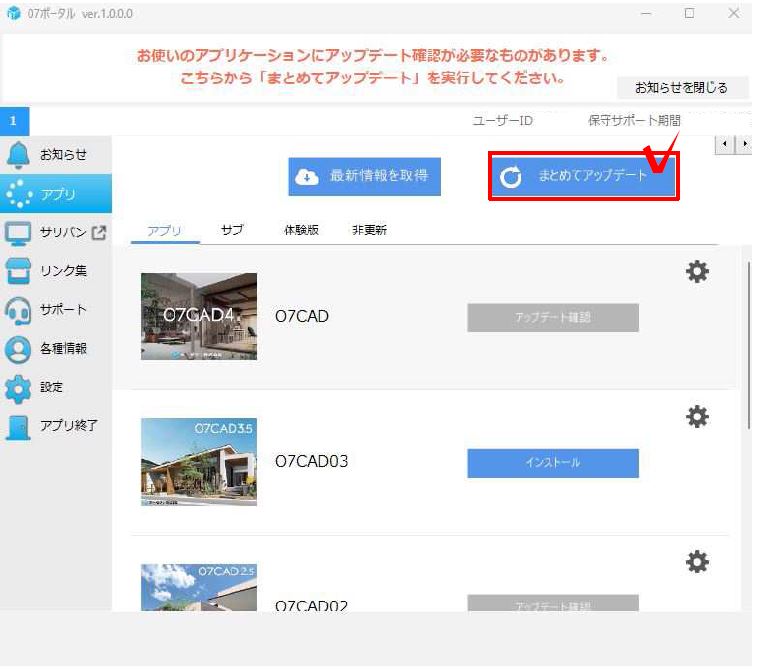Open the サポート headset icon
Screen dimensions: 757x669
[x=18, y=310]
